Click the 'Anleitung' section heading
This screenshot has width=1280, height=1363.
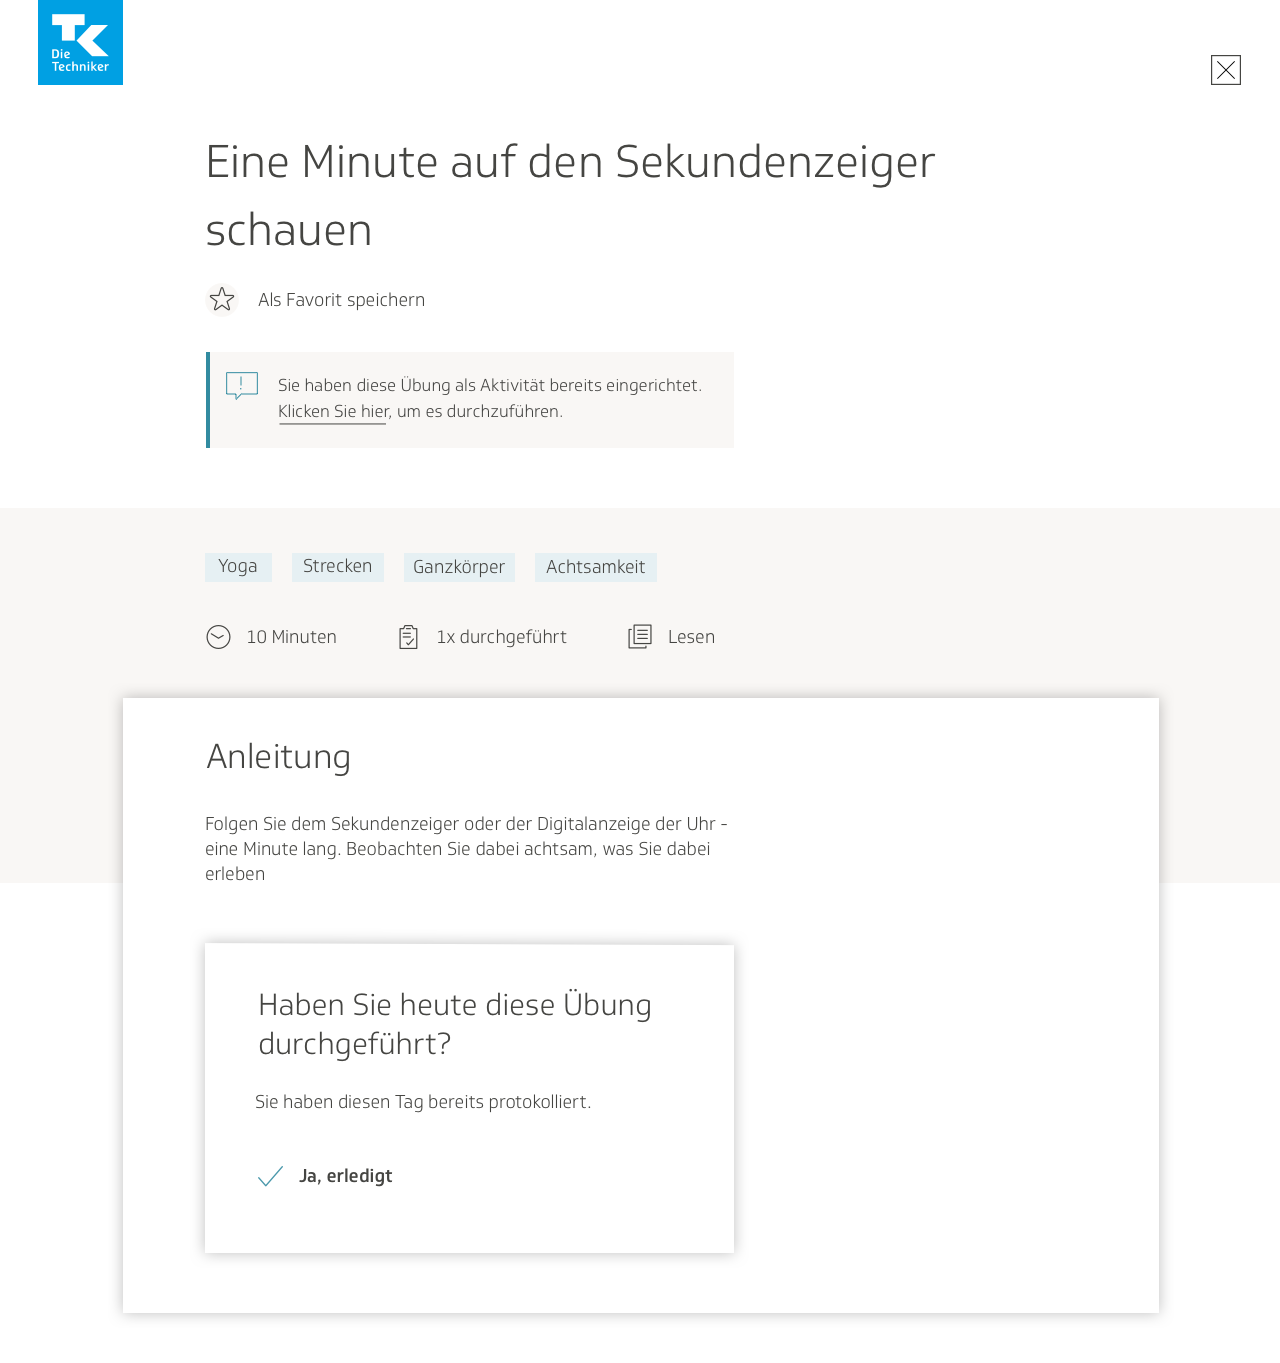tap(278, 757)
